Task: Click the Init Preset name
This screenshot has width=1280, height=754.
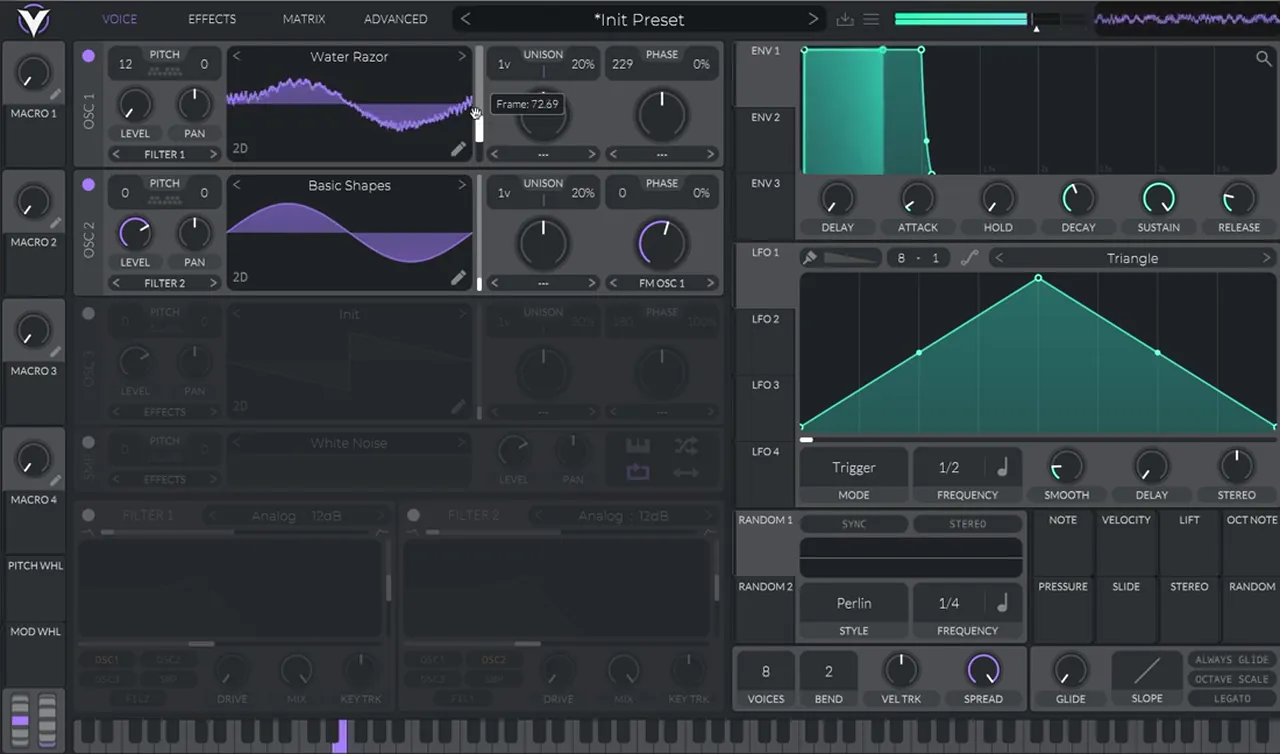Action: click(x=640, y=19)
